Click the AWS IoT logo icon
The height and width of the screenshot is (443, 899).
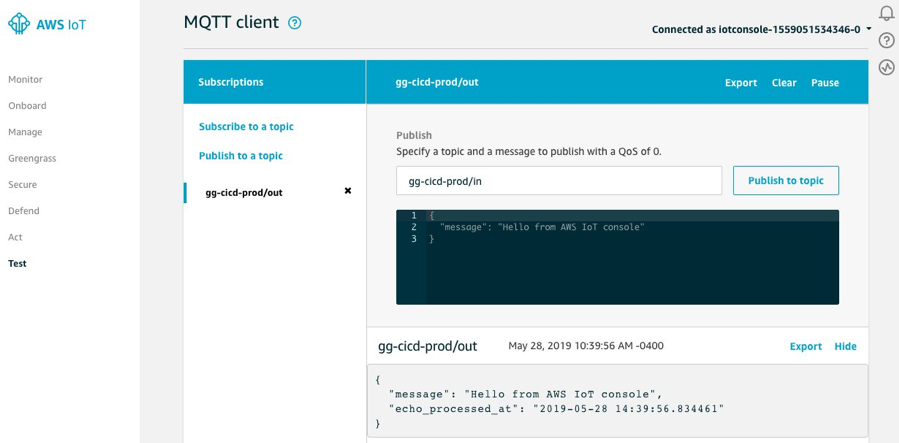click(19, 23)
